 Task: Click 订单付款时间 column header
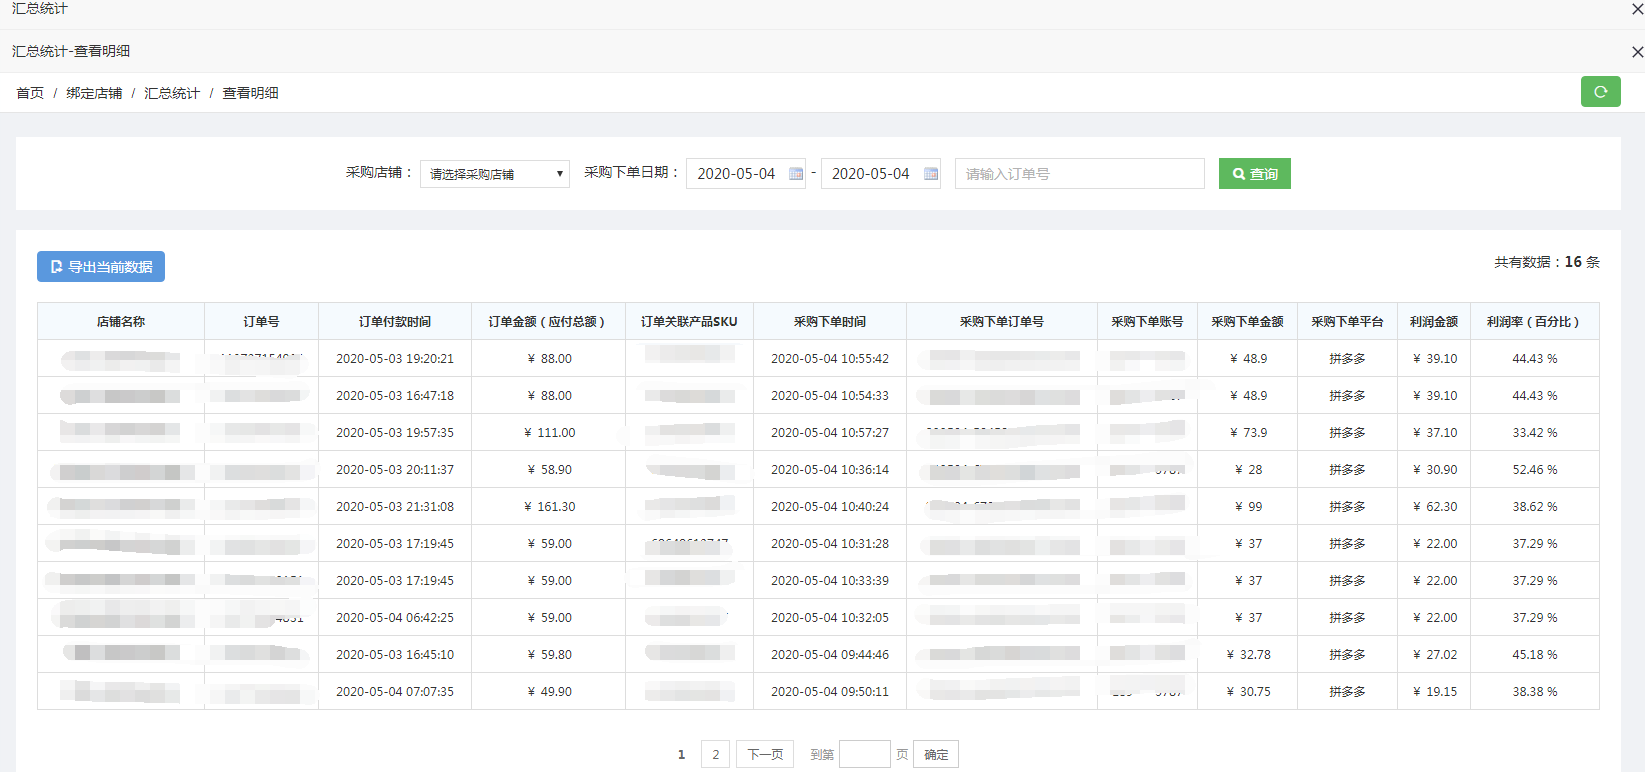click(395, 322)
